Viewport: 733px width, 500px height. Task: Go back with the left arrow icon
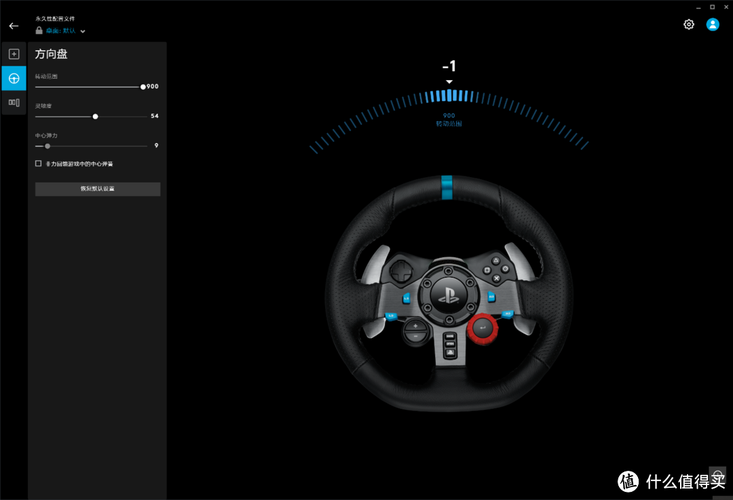click(x=14, y=26)
